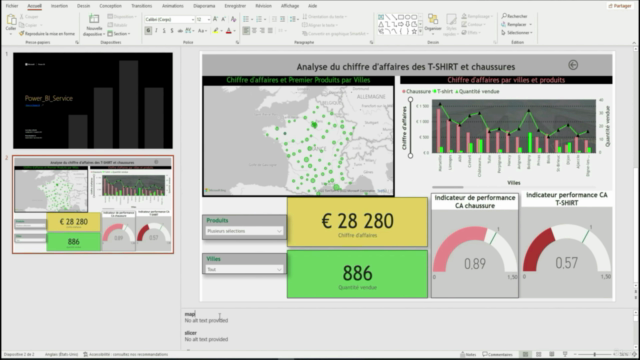The height and width of the screenshot is (360, 640).
Task: Toggle strikethrough formatting
Action: 180,31
